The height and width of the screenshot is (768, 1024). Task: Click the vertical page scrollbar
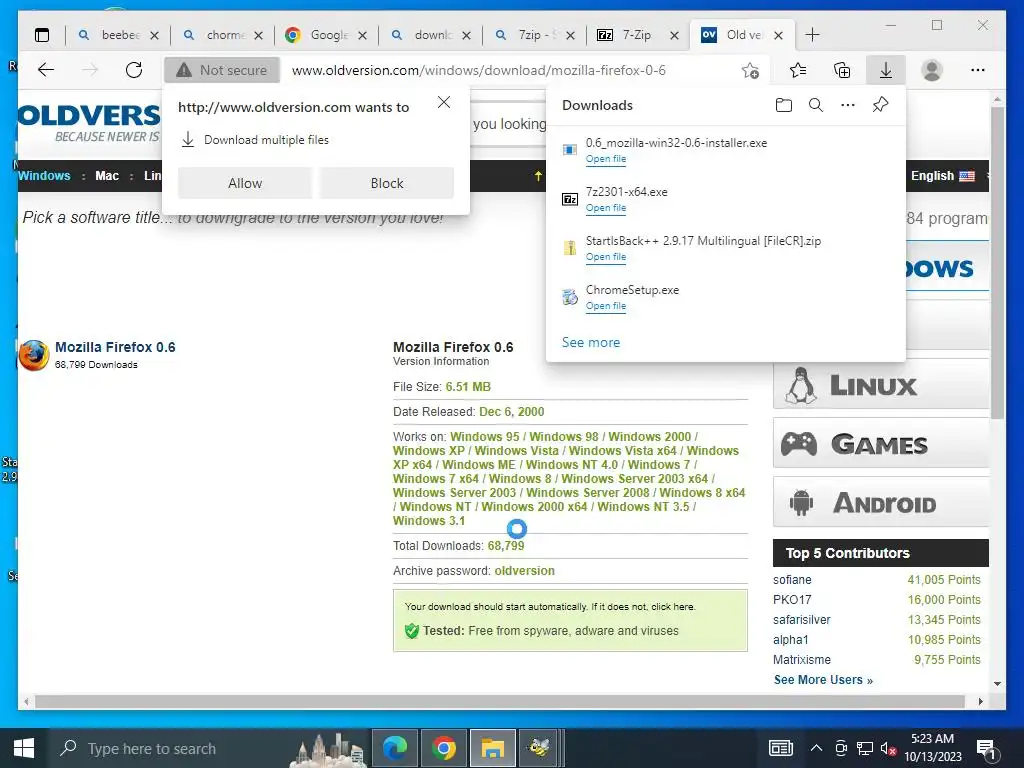997,261
